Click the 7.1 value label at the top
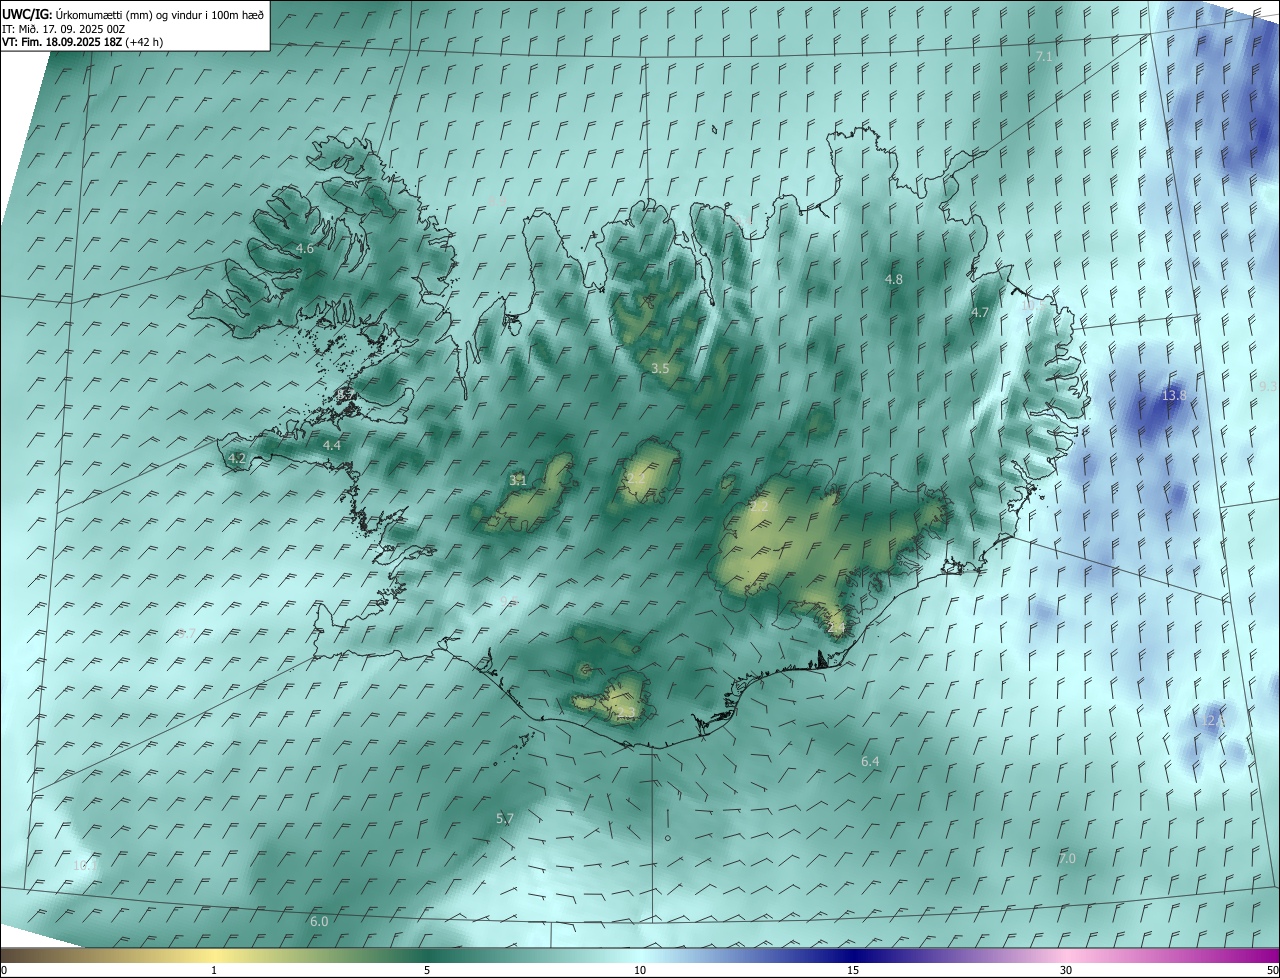Viewport: 1280px width, 978px height. 1044,57
